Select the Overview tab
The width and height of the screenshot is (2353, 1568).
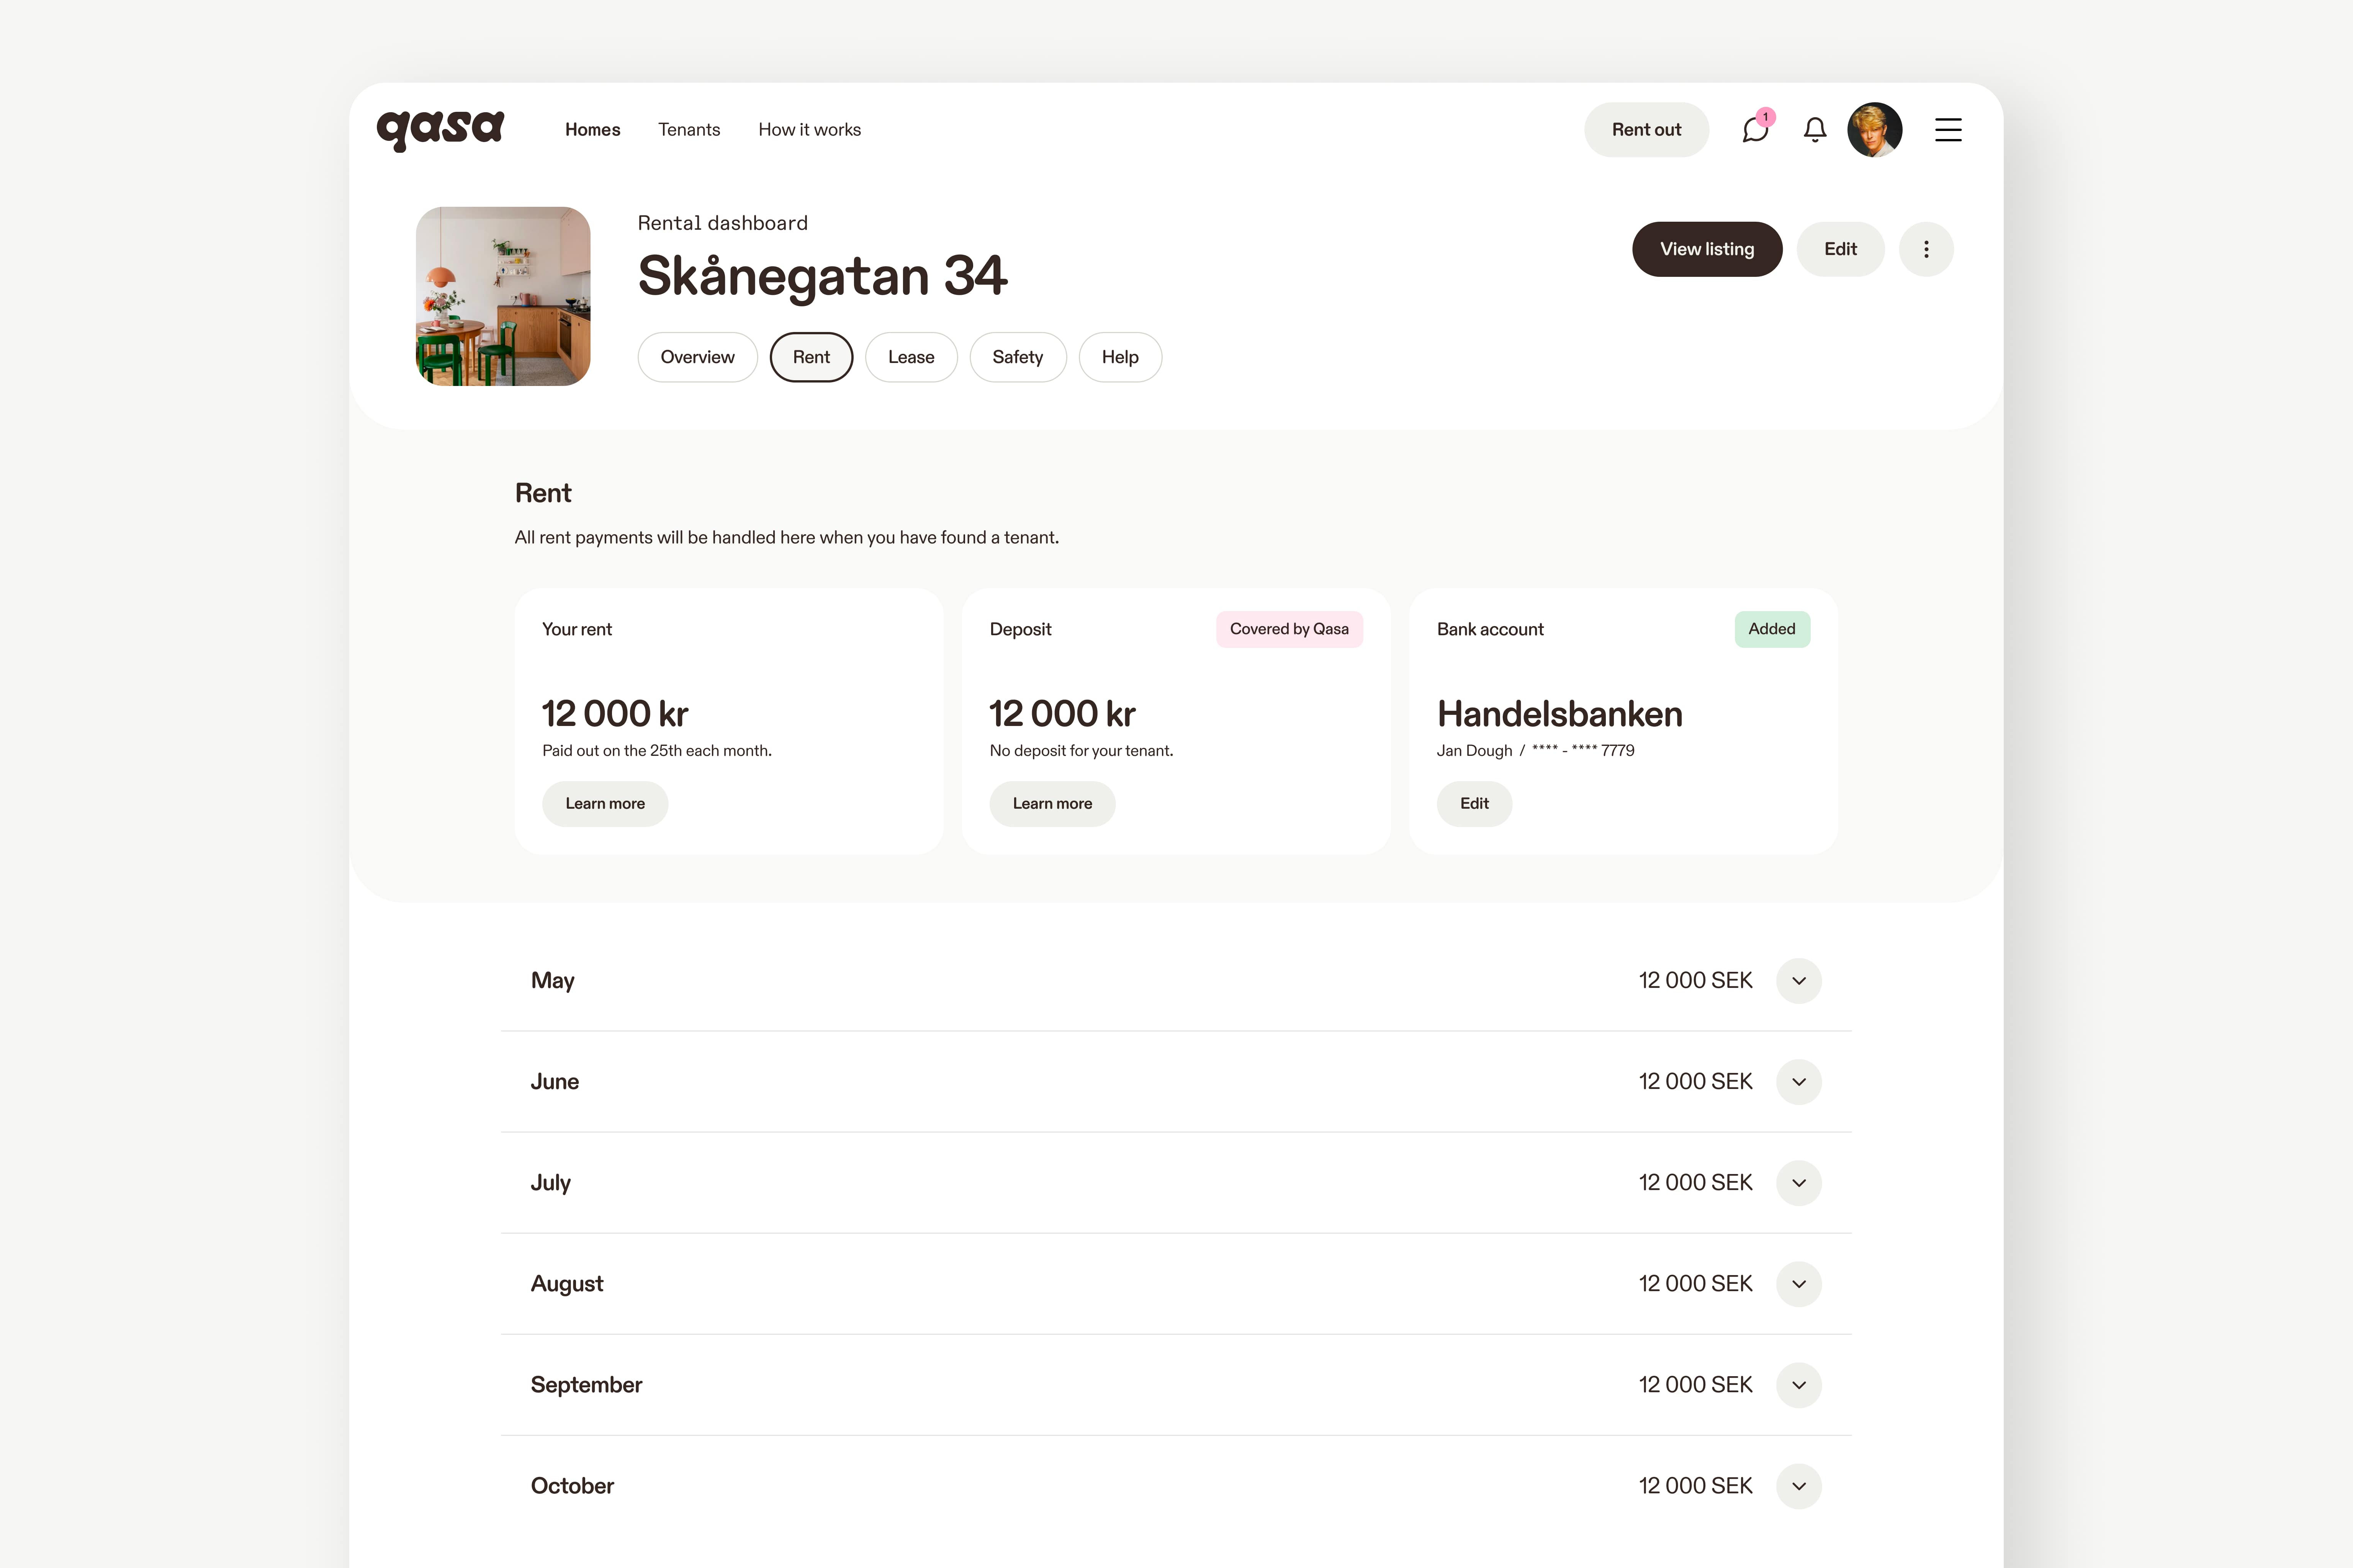(x=696, y=357)
